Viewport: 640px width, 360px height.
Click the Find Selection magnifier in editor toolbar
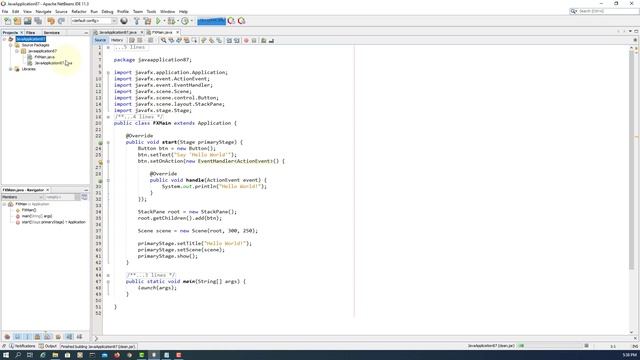point(163,40)
